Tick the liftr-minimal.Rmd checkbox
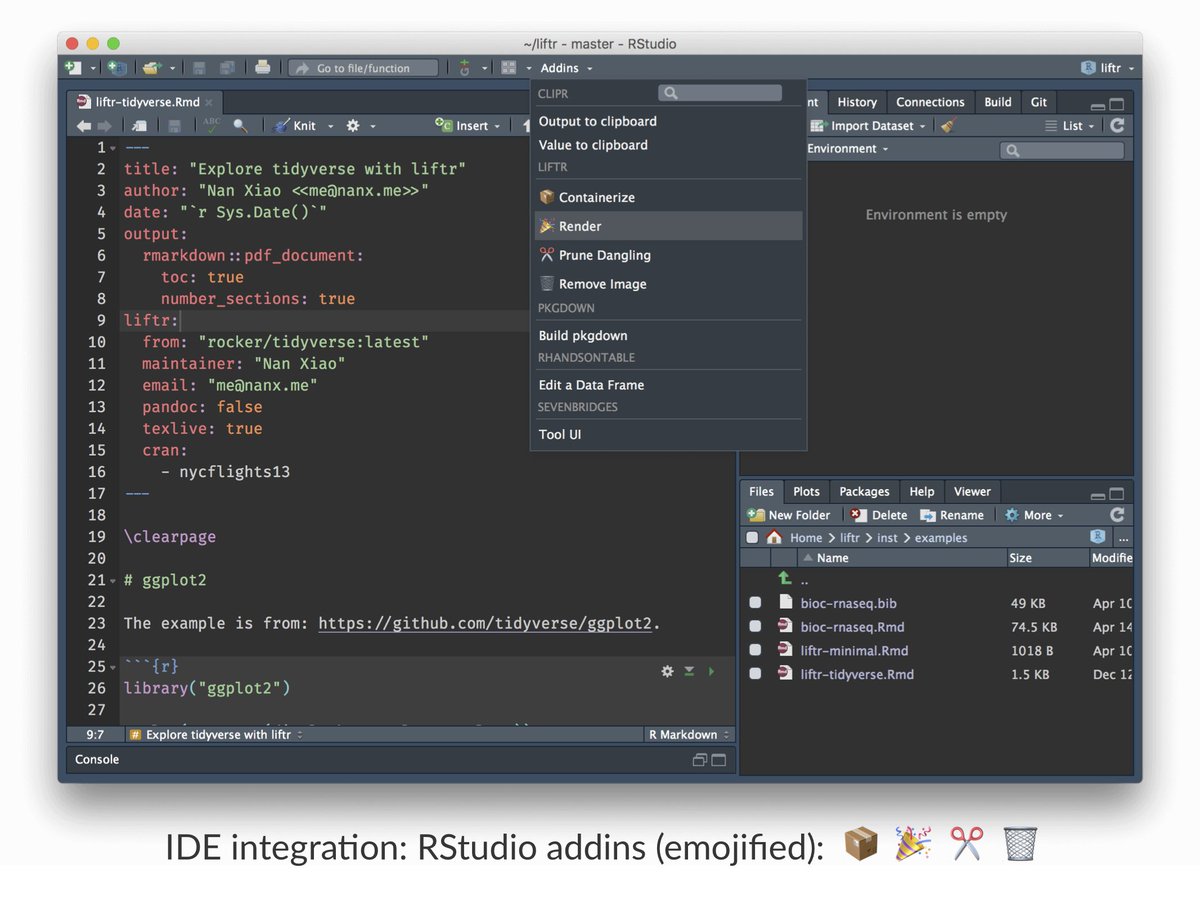 [x=755, y=650]
